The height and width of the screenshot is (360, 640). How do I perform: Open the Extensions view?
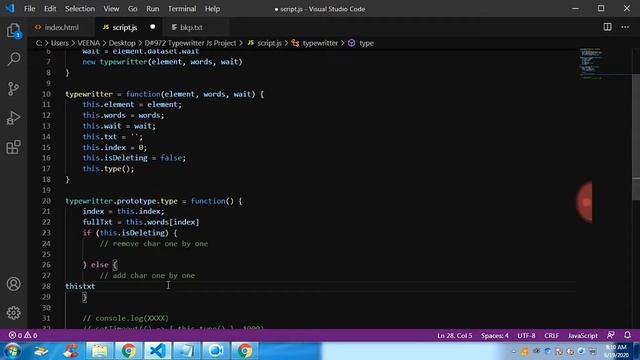[13, 147]
